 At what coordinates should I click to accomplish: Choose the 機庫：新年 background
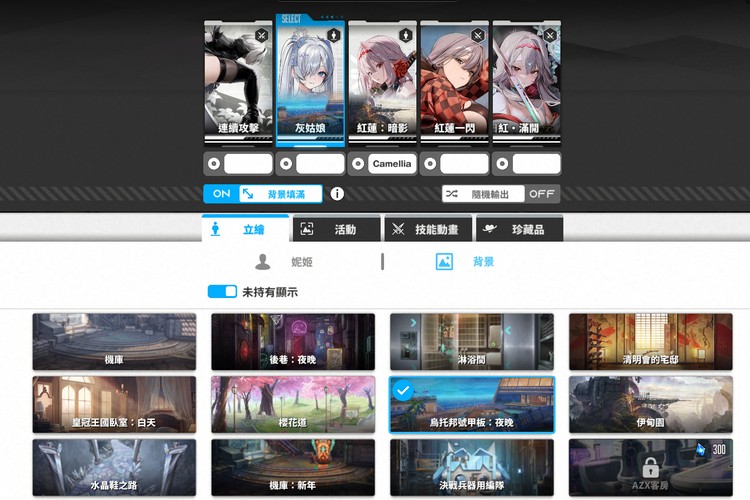pos(293,467)
